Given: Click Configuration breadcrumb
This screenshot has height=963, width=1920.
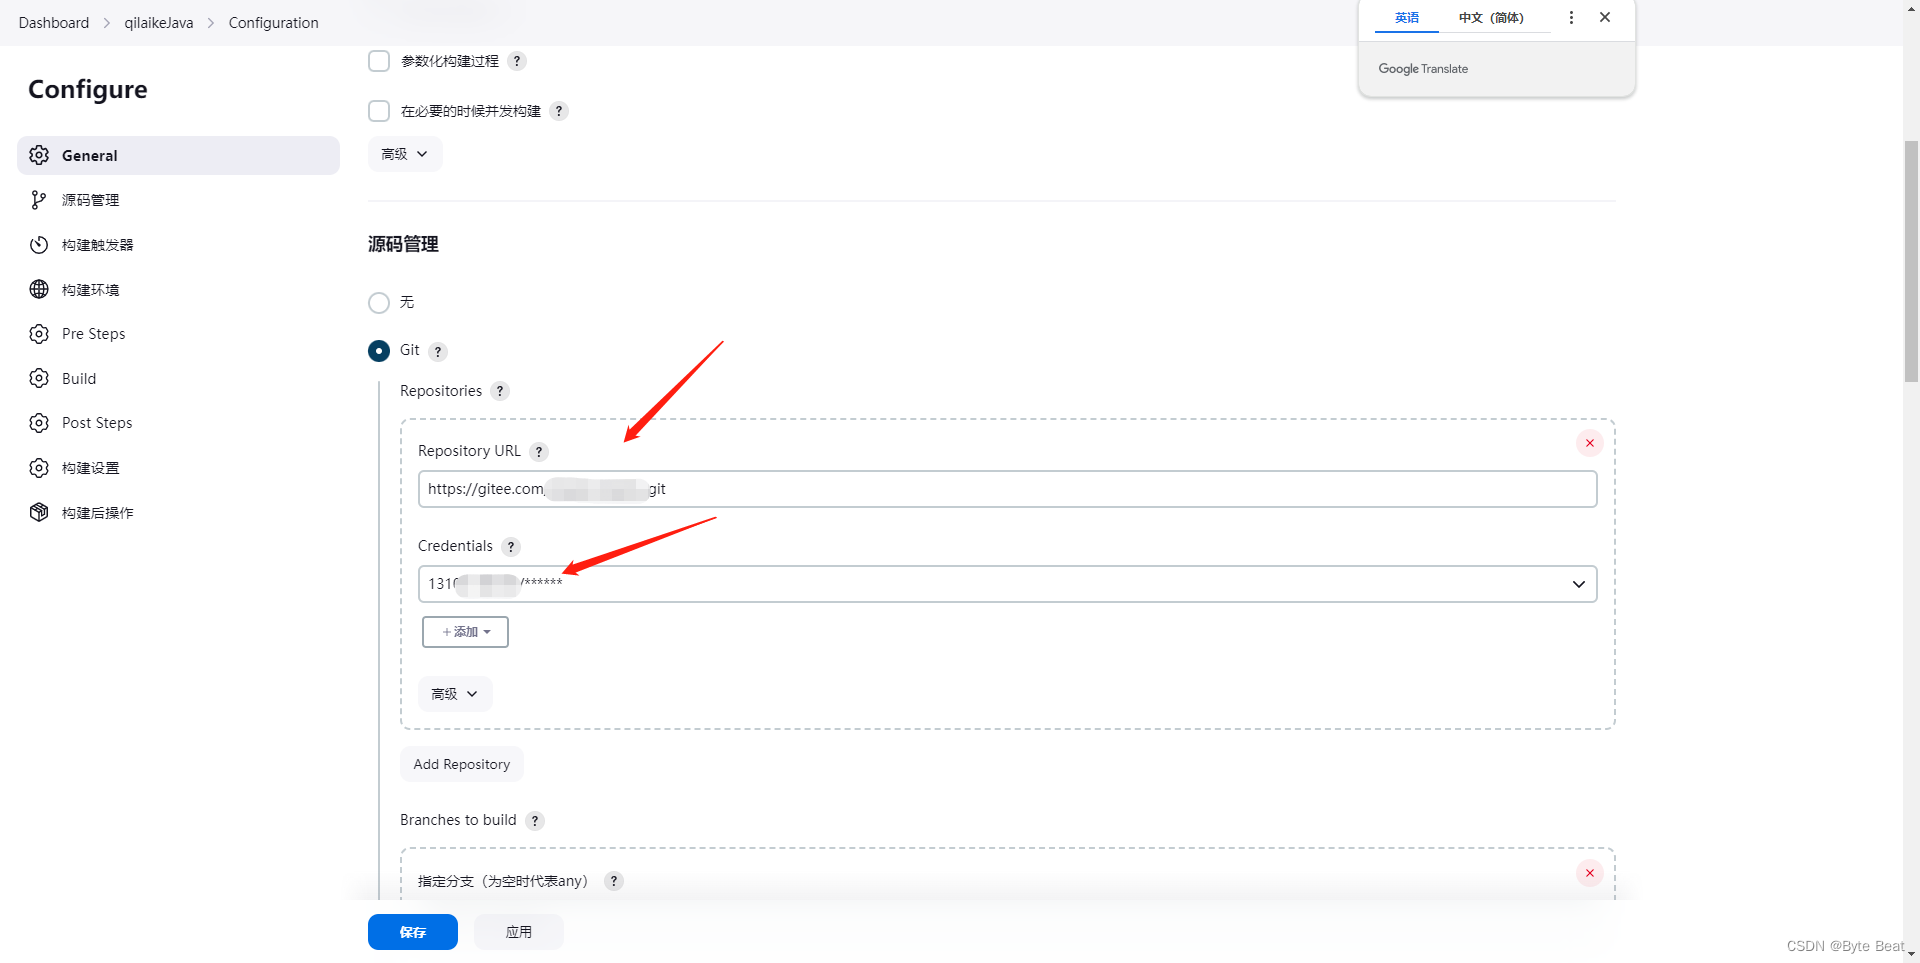Looking at the screenshot, I should click(274, 22).
